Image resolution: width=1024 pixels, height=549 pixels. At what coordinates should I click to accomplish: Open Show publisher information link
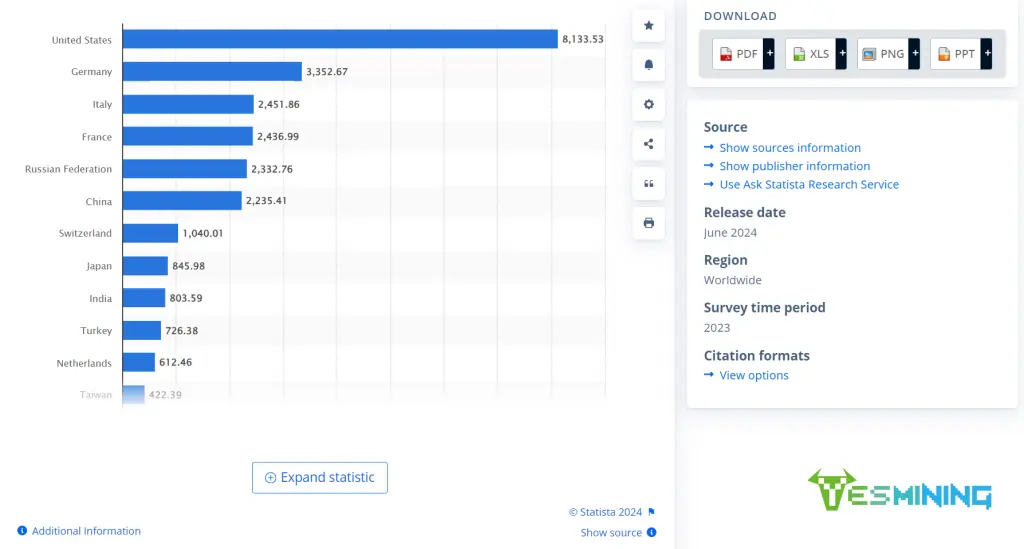pyautogui.click(x=794, y=166)
